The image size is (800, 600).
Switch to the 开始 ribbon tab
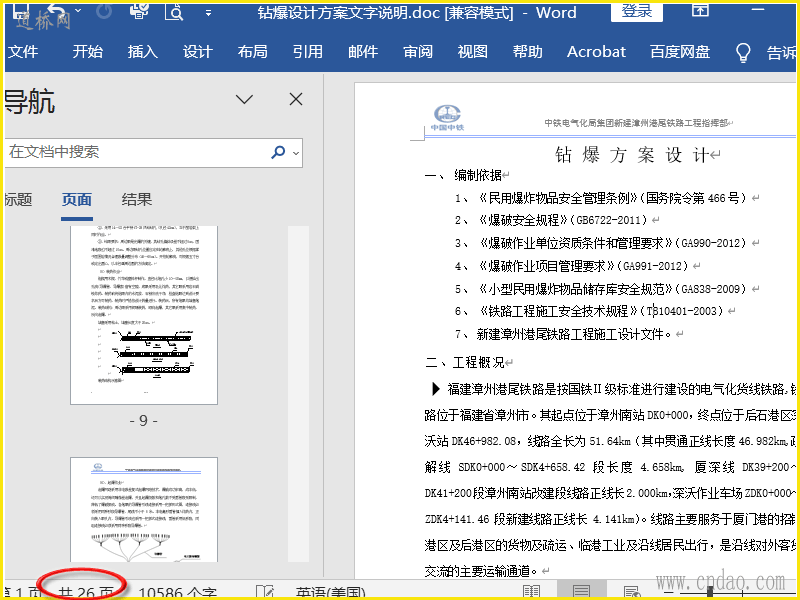[87, 52]
